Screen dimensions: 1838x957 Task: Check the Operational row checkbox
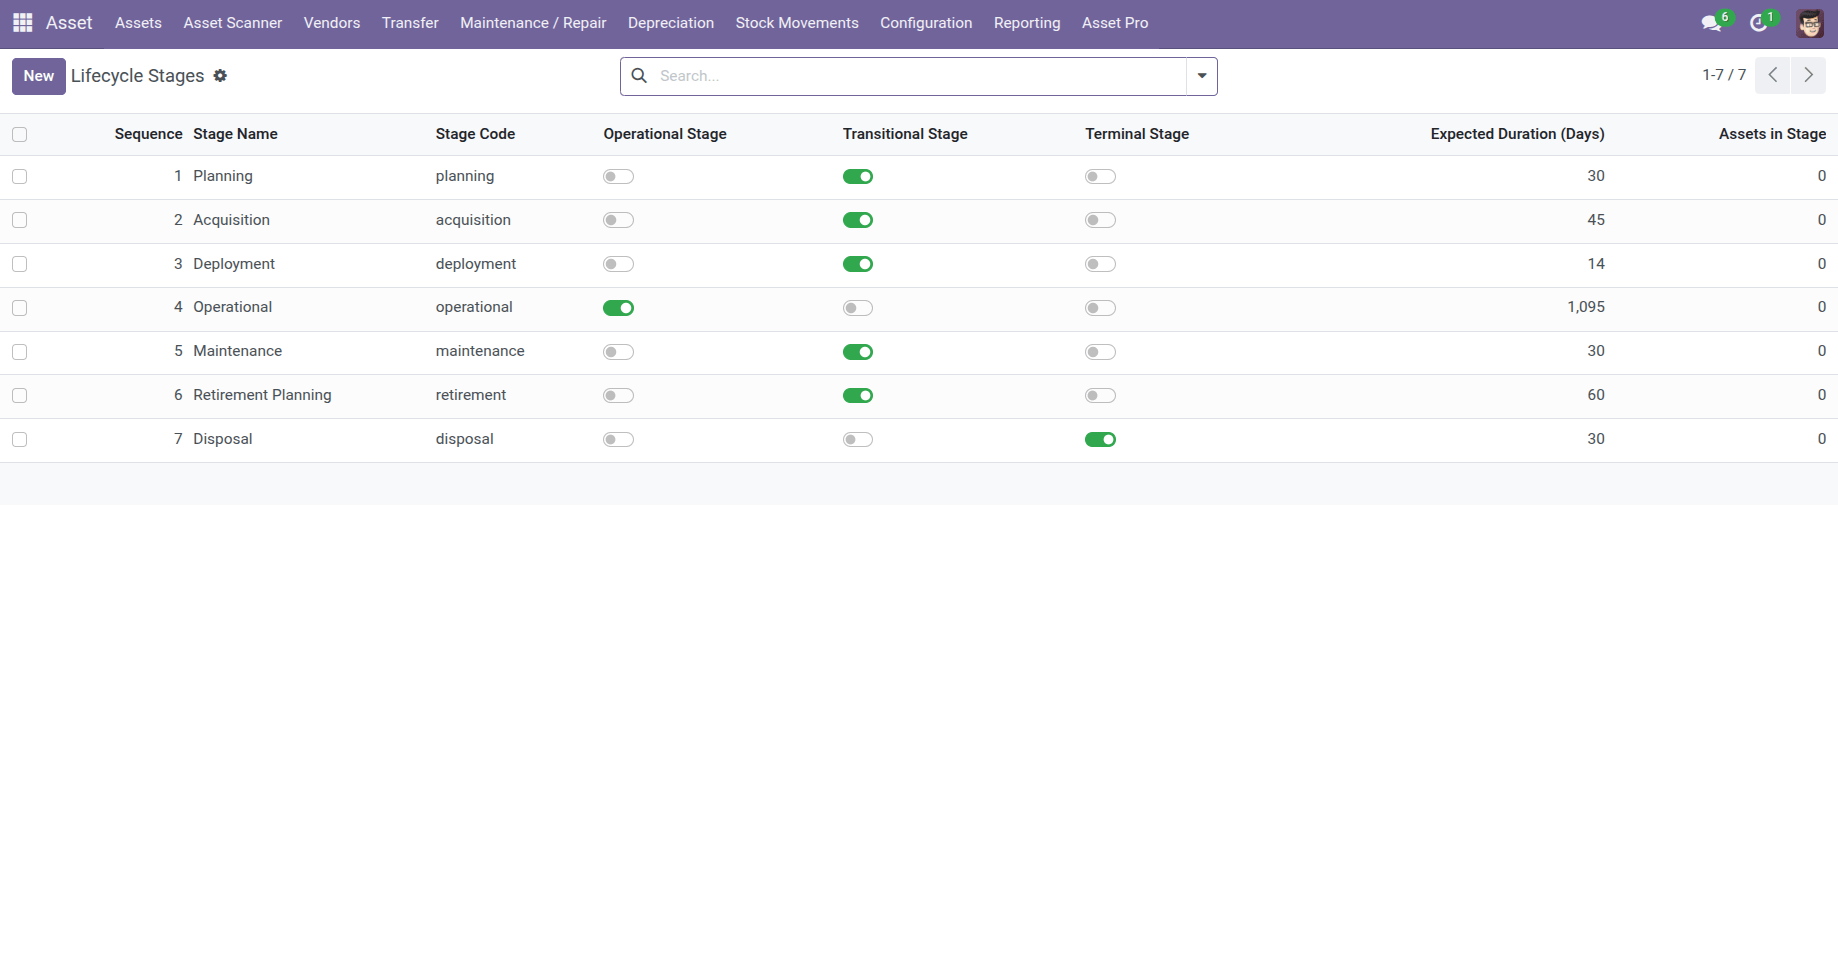click(20, 308)
